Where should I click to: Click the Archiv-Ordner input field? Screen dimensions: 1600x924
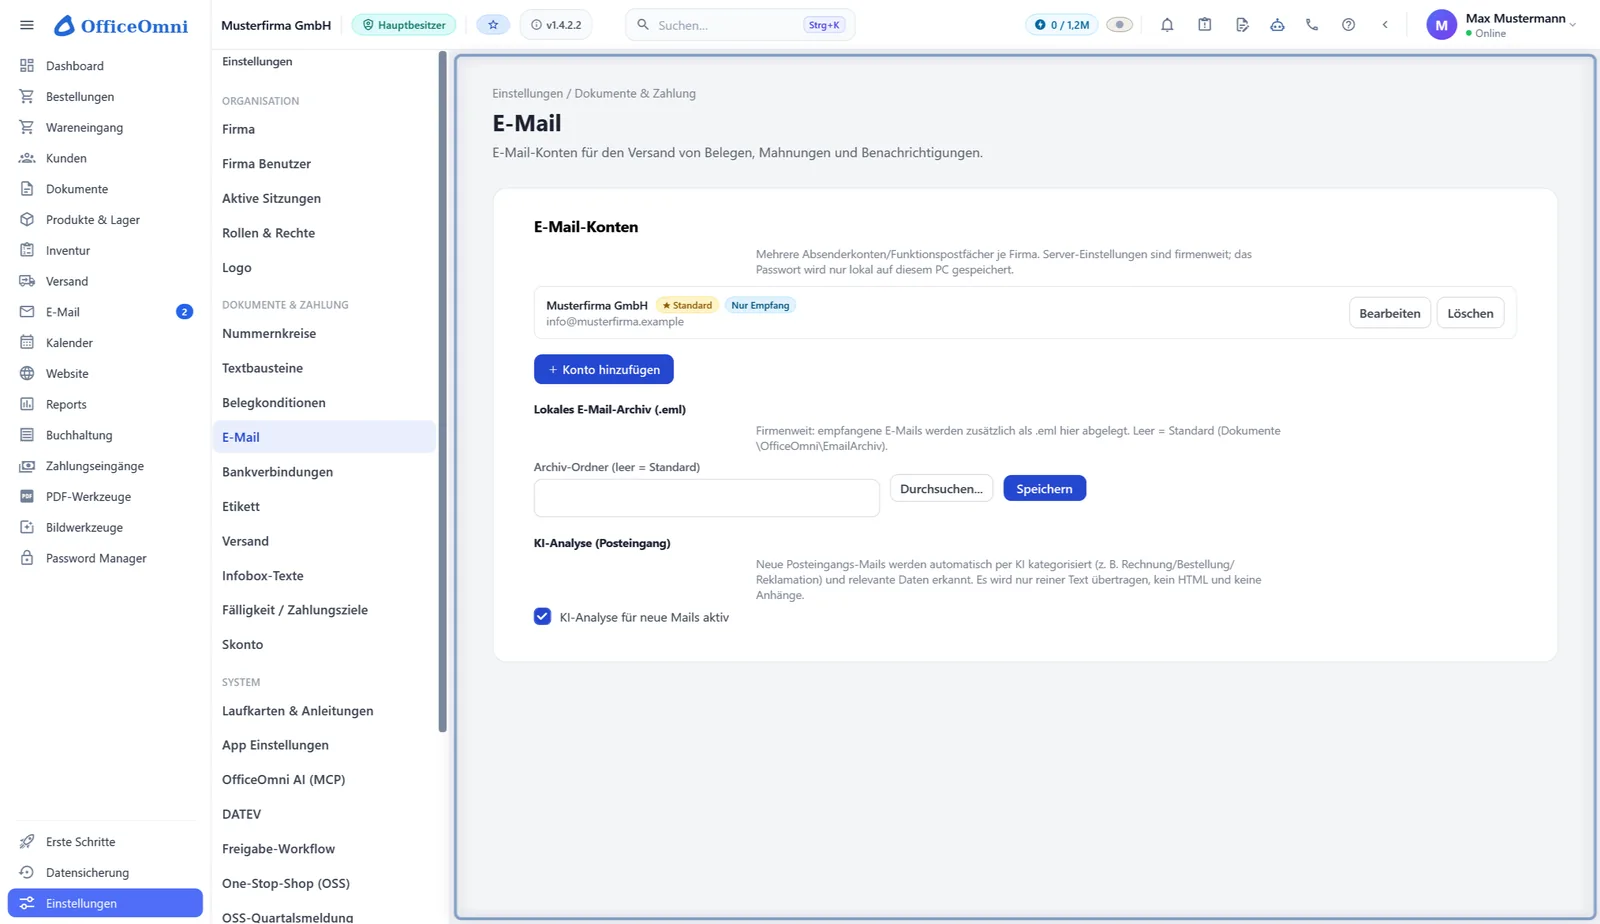tap(707, 498)
